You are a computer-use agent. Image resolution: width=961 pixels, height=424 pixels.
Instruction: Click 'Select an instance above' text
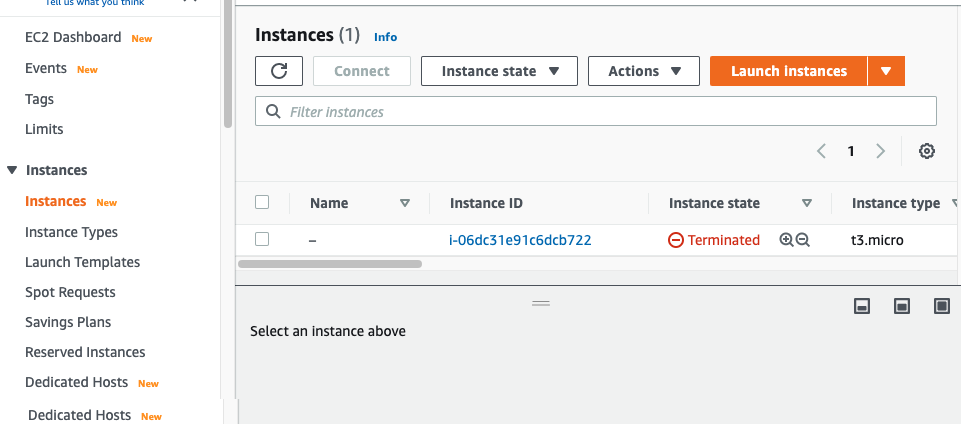pyautogui.click(x=328, y=331)
